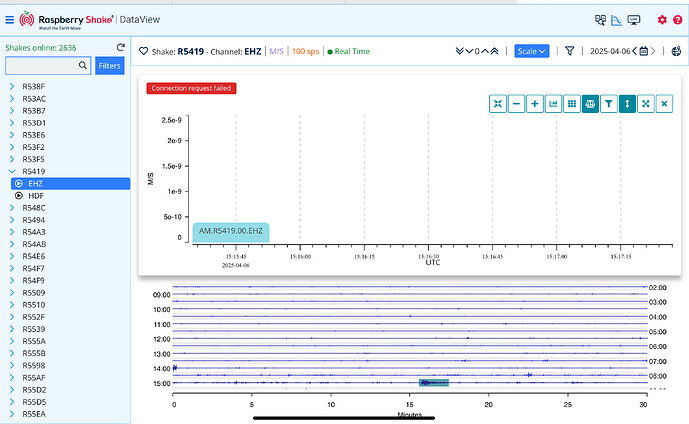Open the hamburger menu

coord(9,20)
